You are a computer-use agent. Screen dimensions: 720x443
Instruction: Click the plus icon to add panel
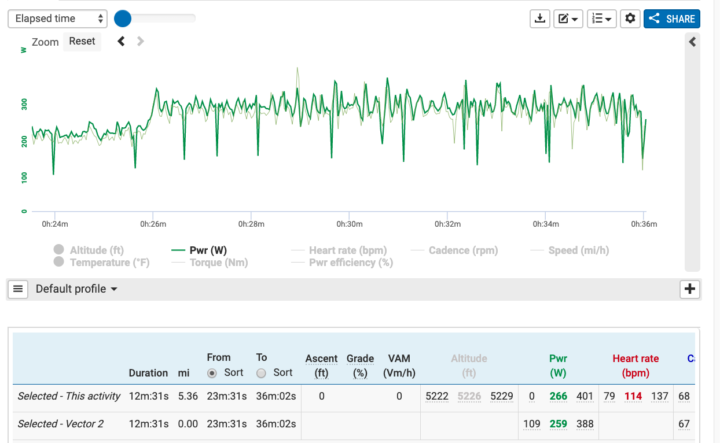[689, 289]
